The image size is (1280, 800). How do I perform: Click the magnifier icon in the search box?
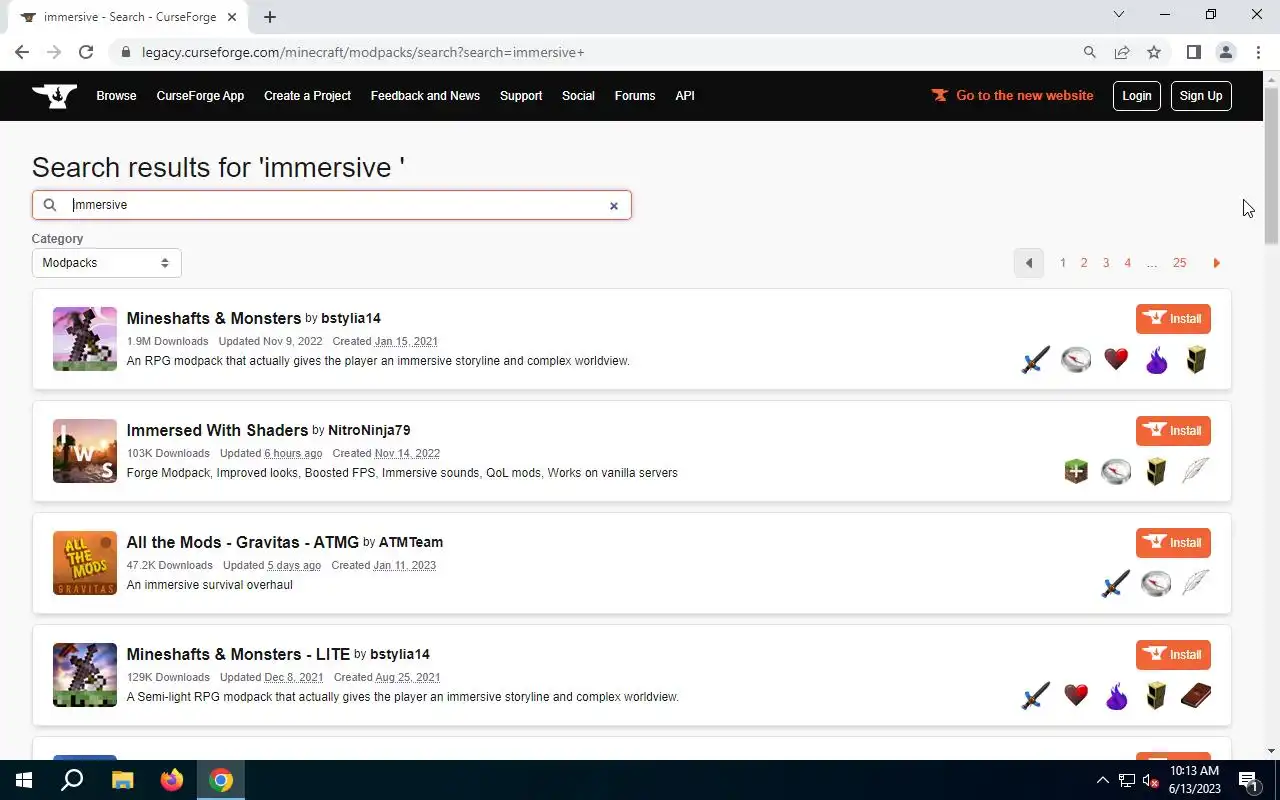[50, 205]
